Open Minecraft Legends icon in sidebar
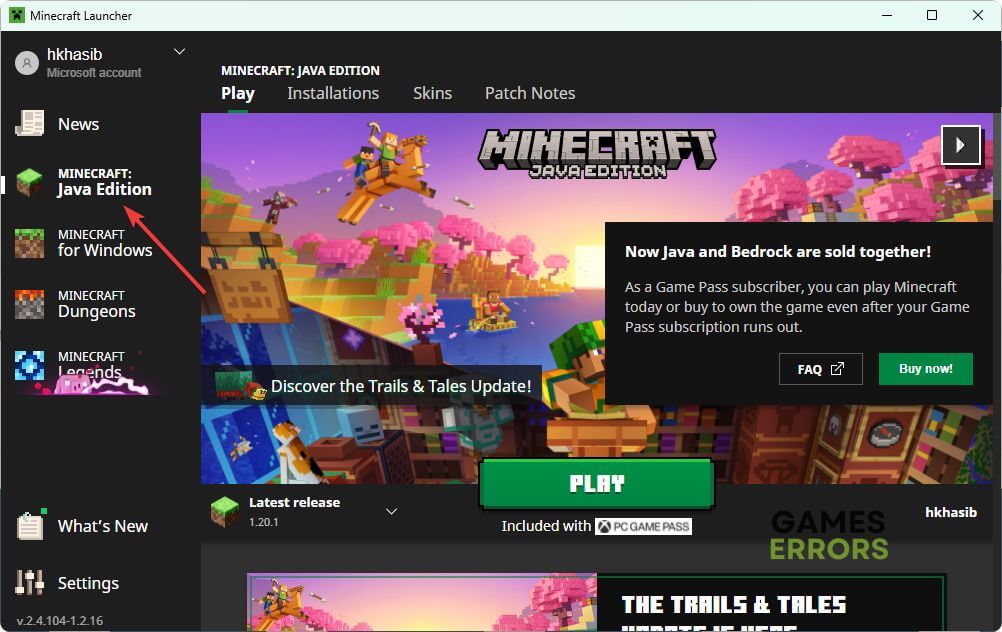This screenshot has width=1002, height=632. [x=30, y=365]
